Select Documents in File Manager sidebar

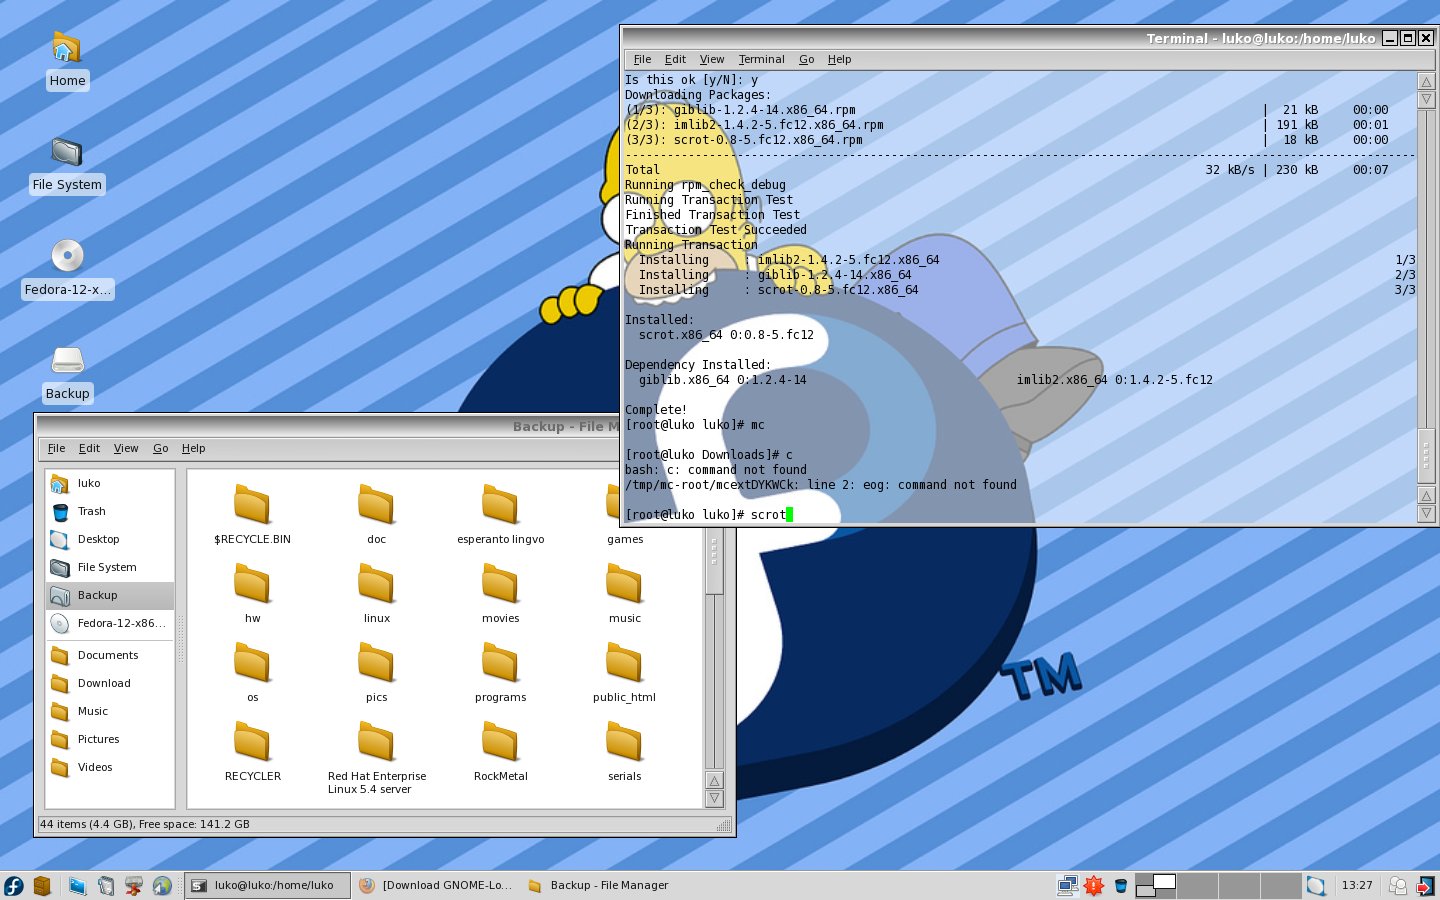110,655
